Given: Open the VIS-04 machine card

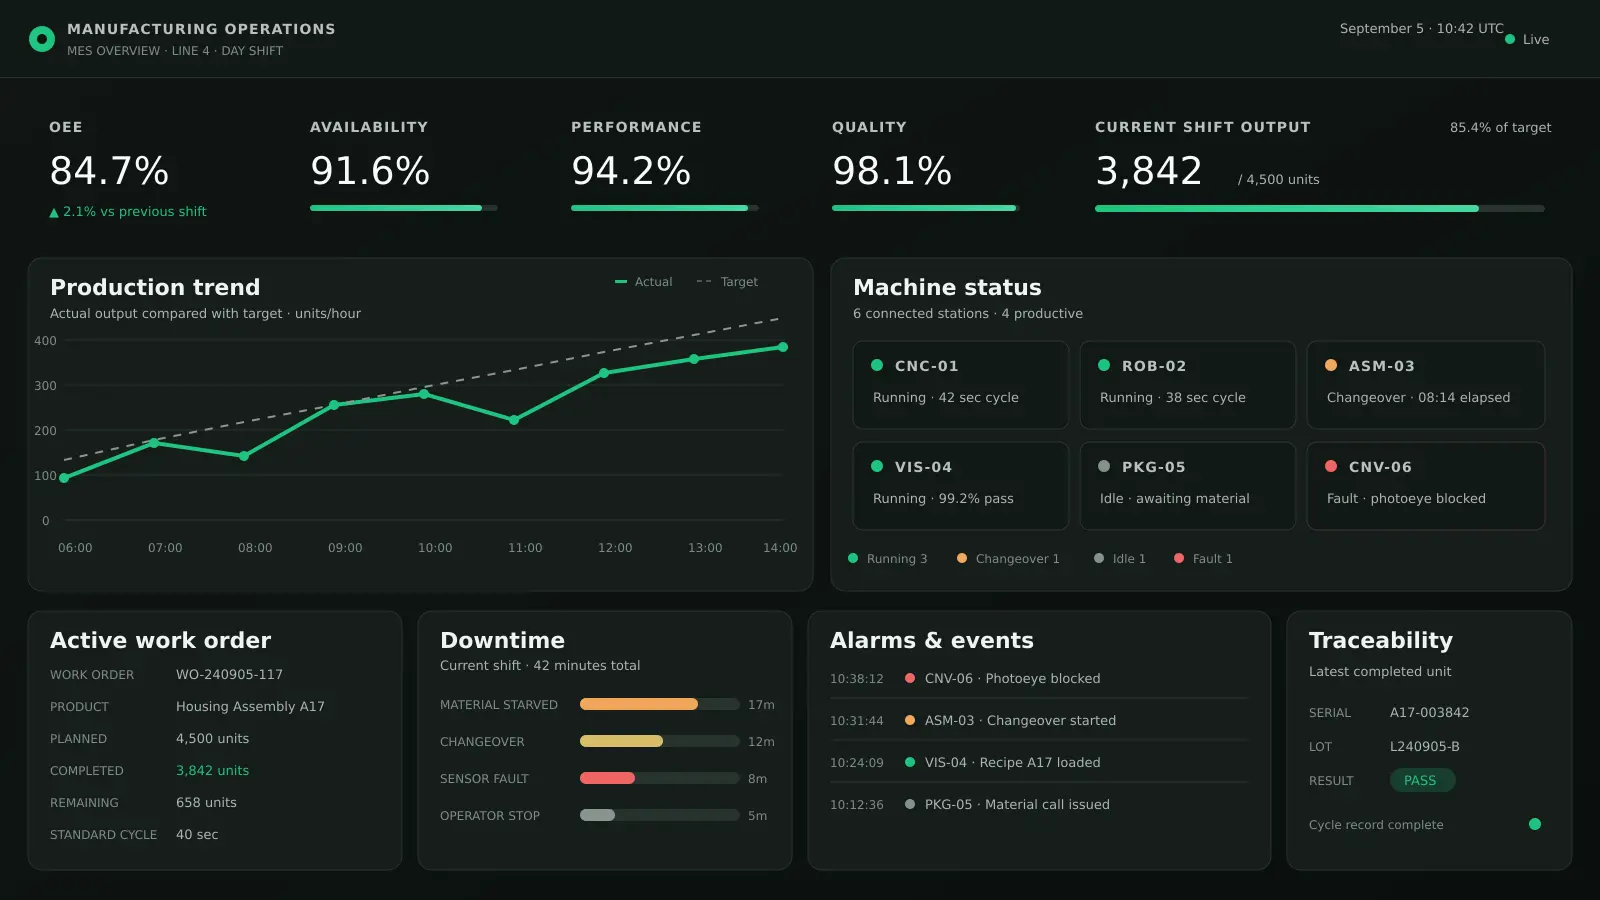Looking at the screenshot, I should [961, 486].
